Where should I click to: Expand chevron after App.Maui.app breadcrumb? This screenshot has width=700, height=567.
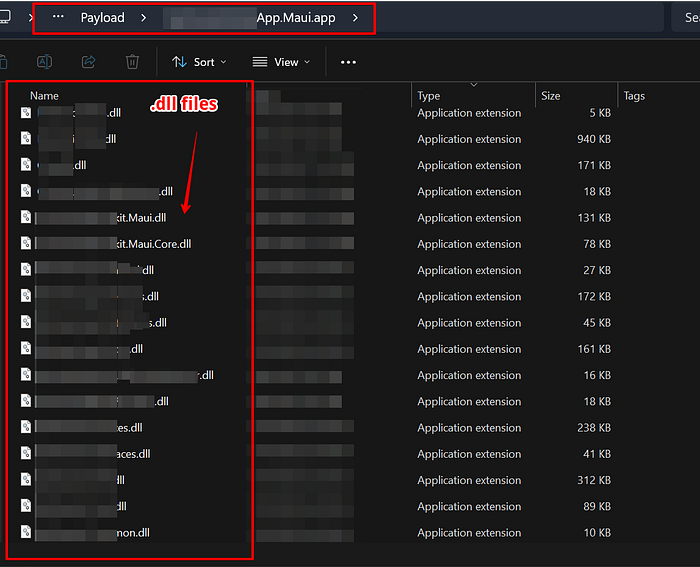tap(355, 18)
